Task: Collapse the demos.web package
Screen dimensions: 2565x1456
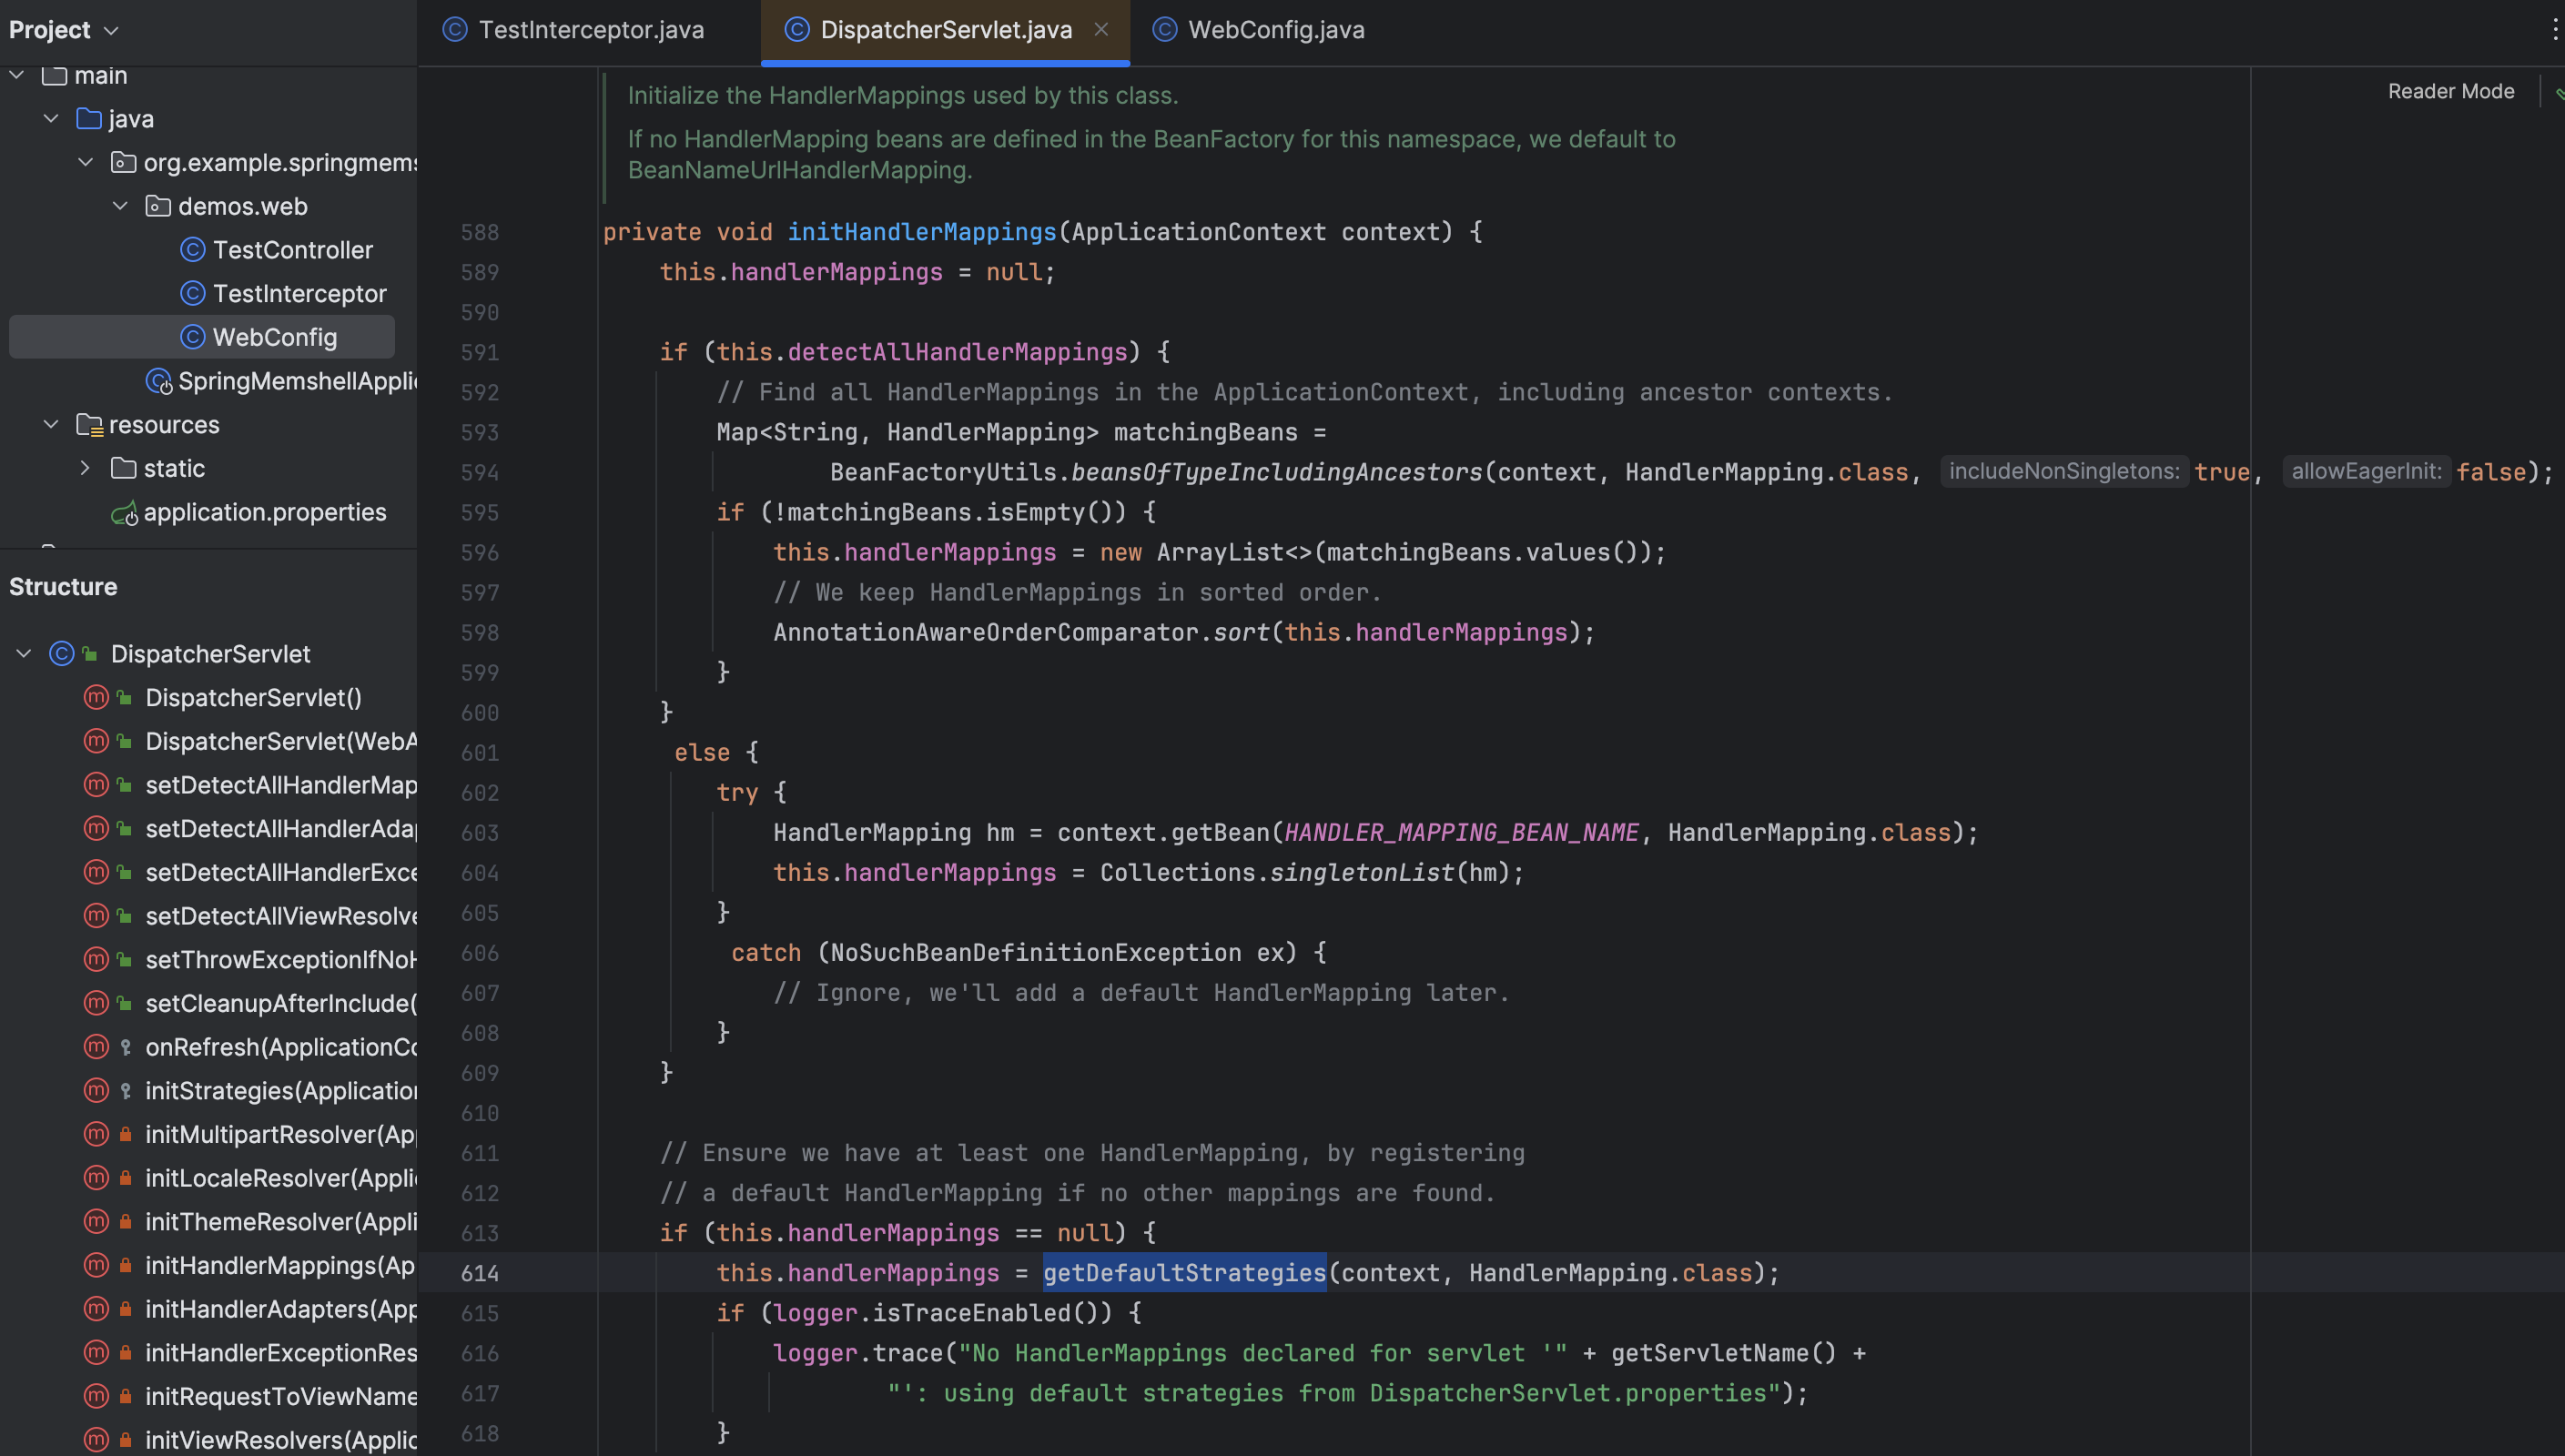Action: [x=121, y=206]
